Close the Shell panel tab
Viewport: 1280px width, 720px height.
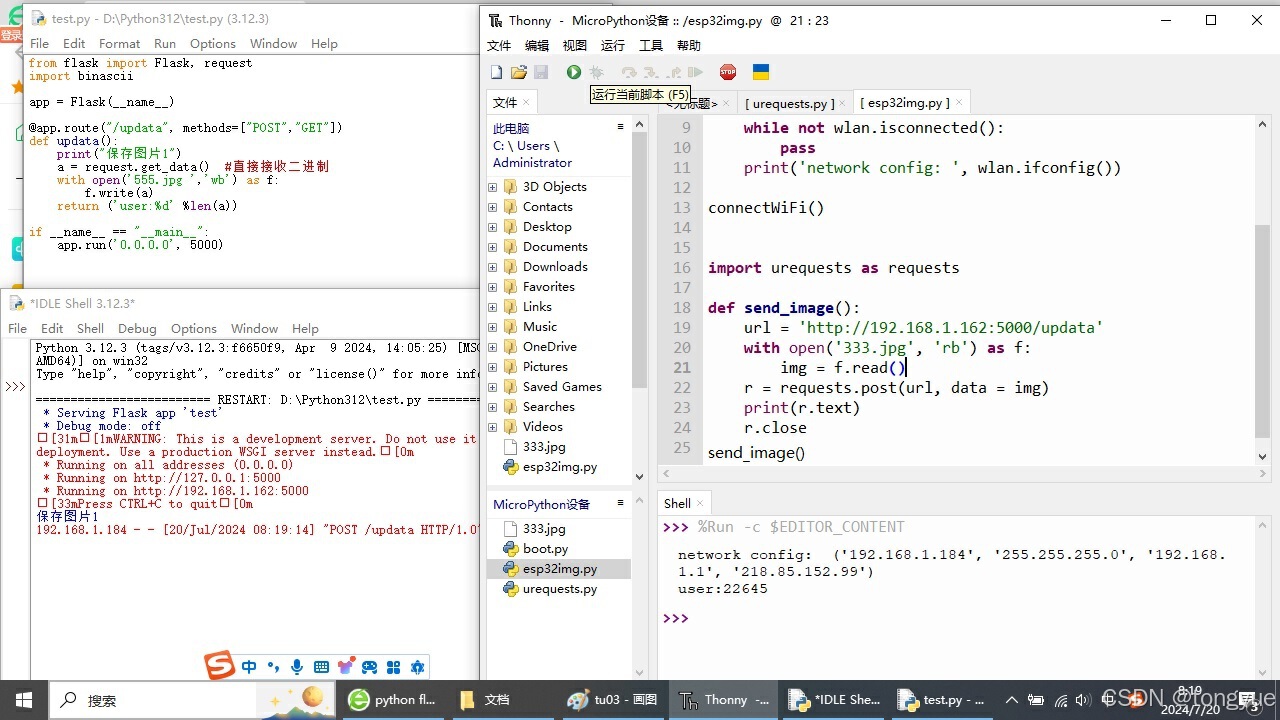(700, 504)
